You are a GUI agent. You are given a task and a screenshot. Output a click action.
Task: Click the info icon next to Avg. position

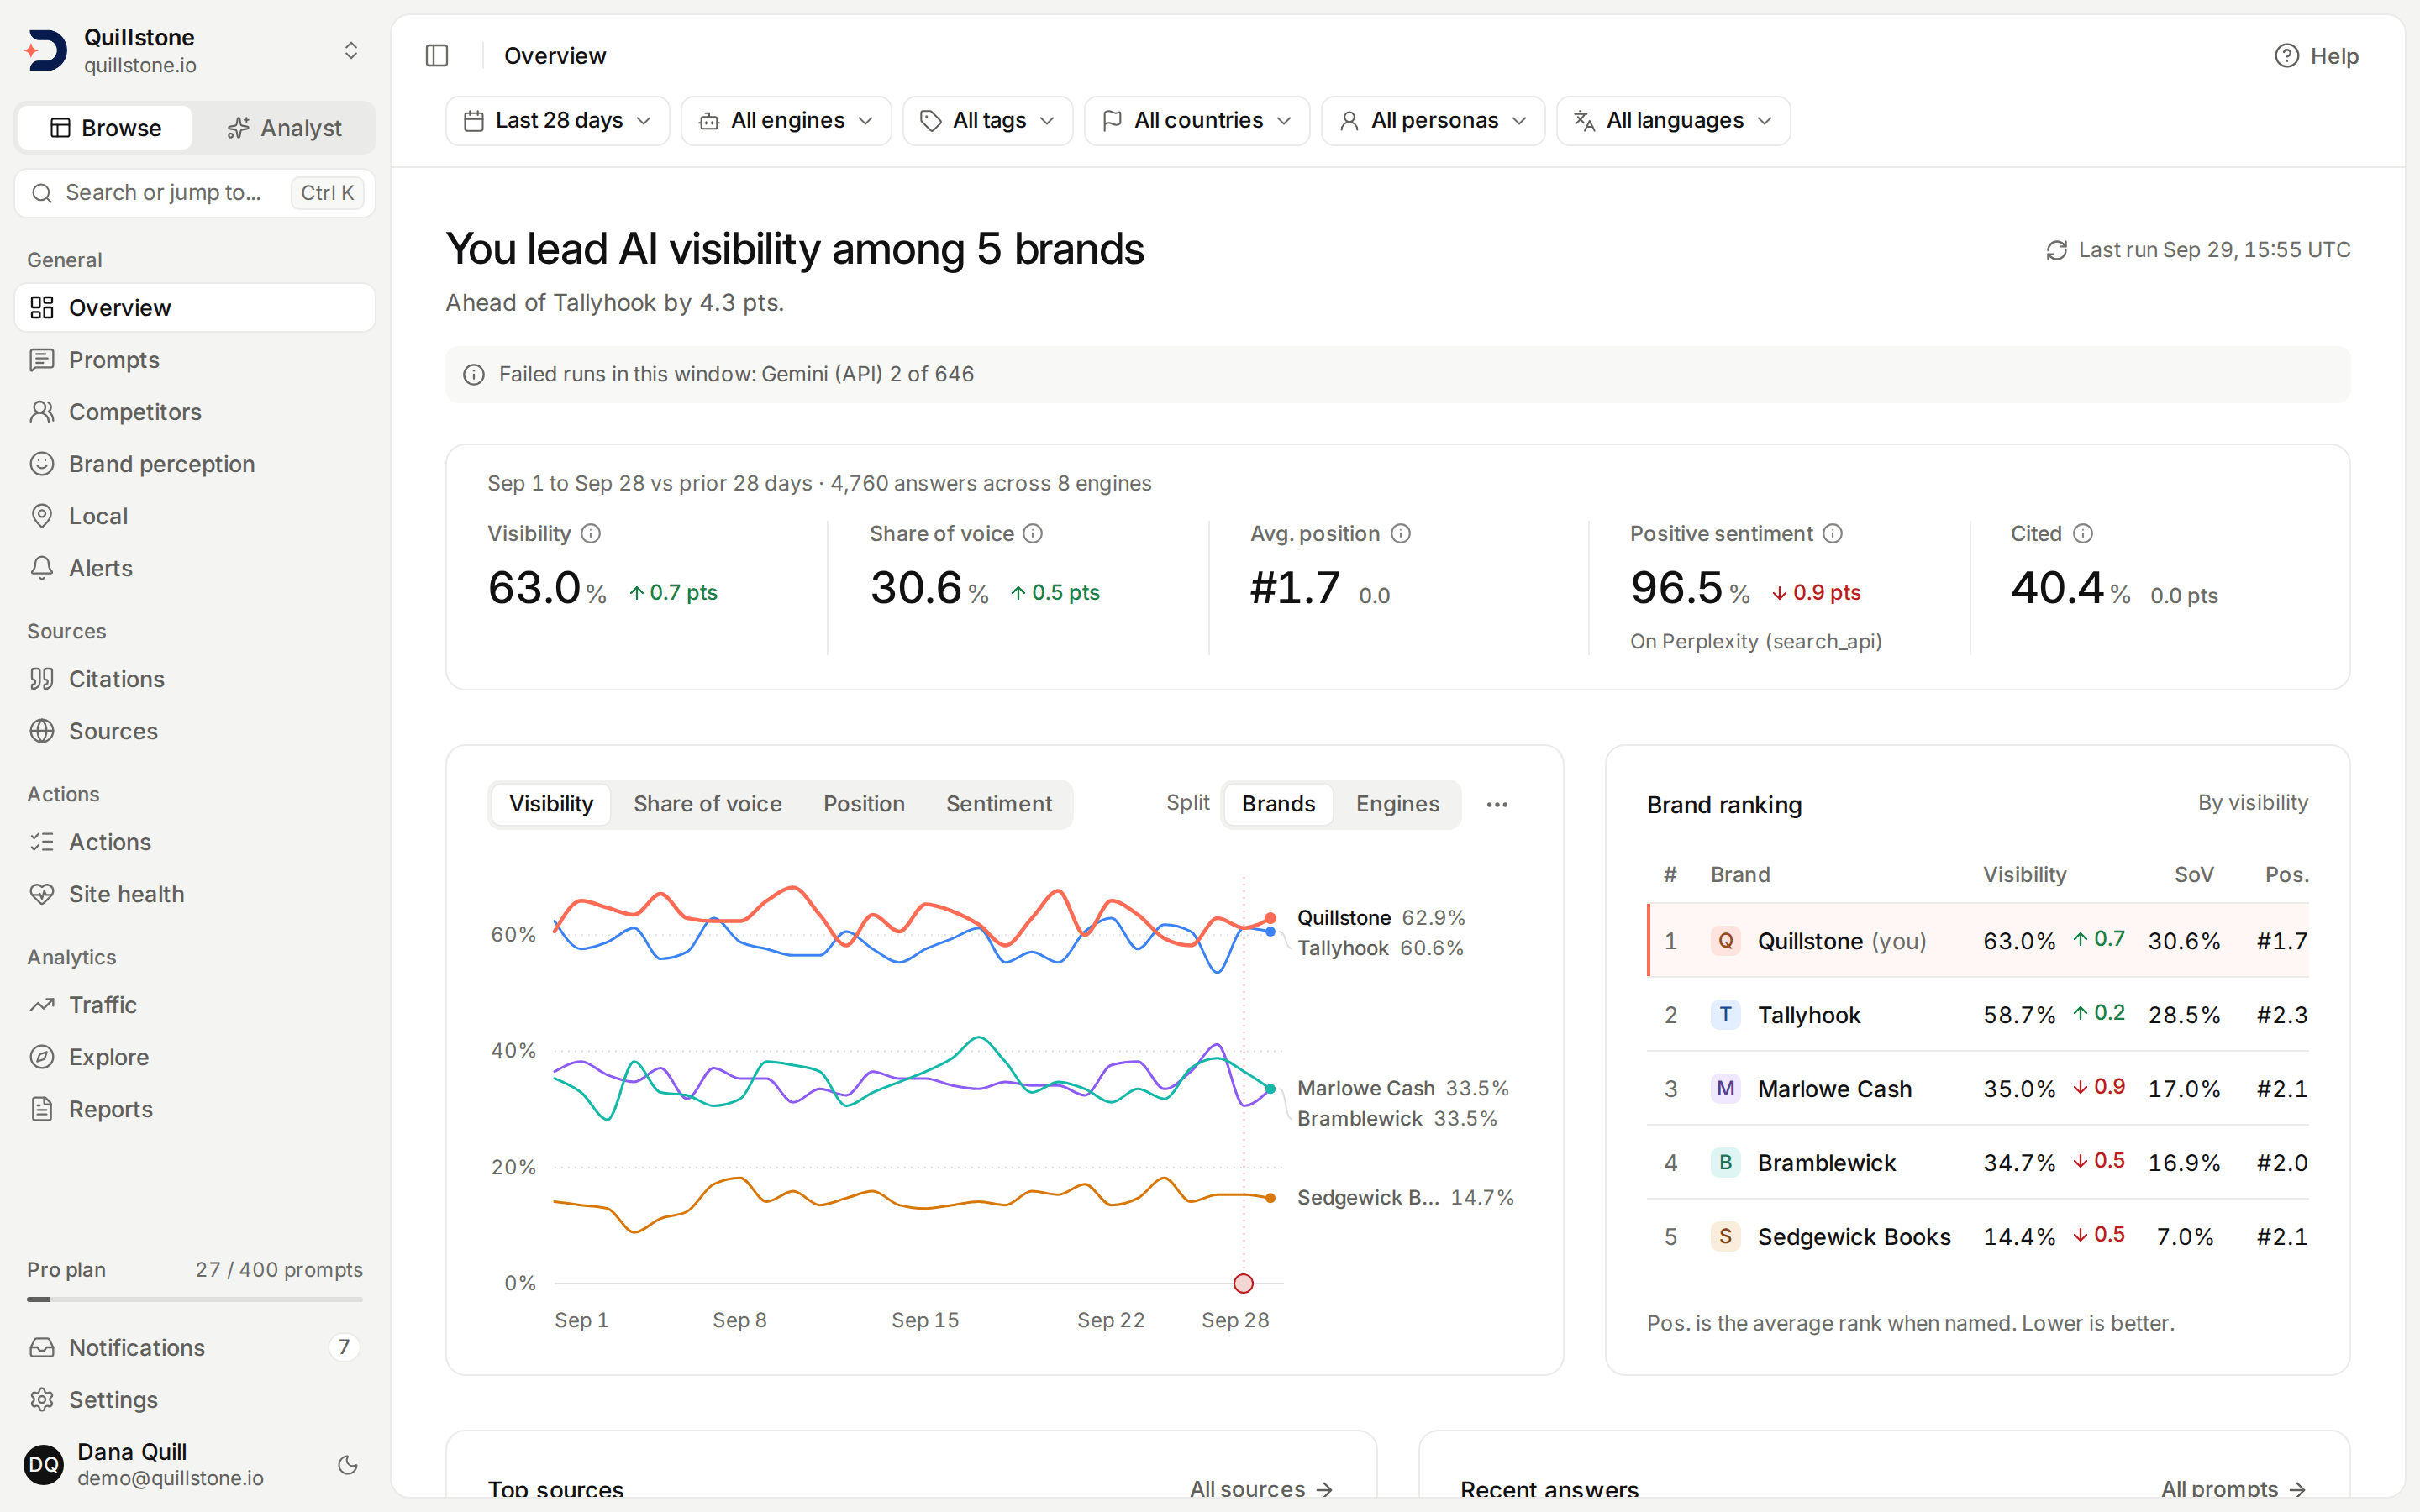tap(1401, 534)
